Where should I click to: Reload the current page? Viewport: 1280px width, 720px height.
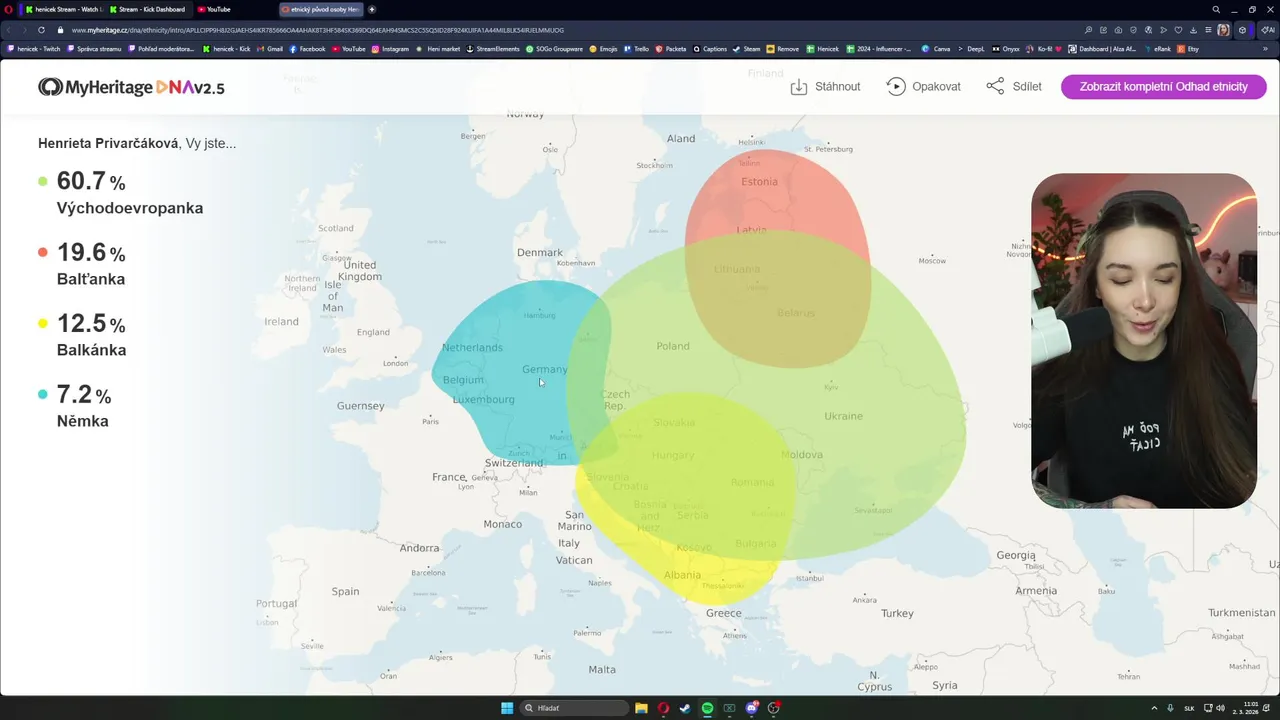(x=41, y=30)
